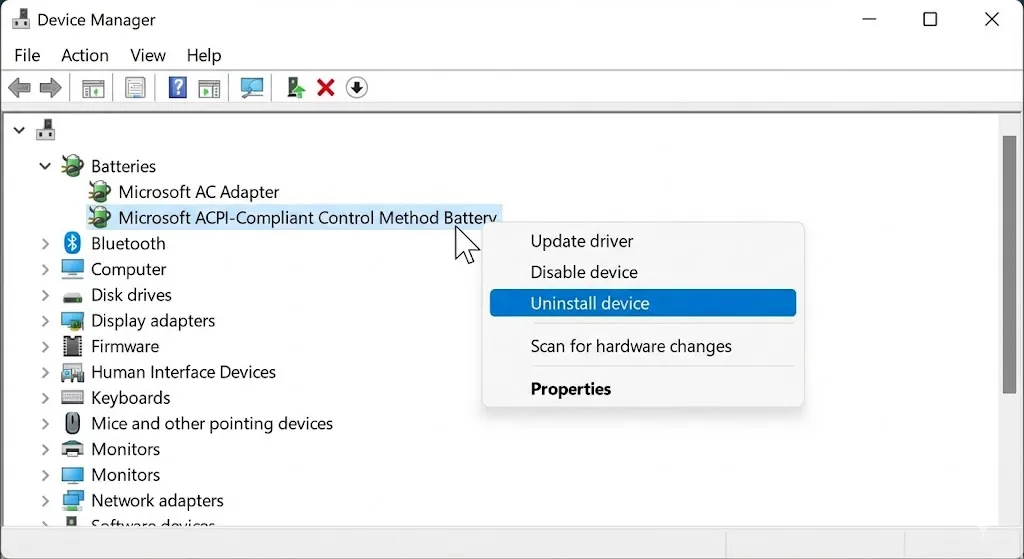
Task: Expand the Computer category
Action: [45, 269]
